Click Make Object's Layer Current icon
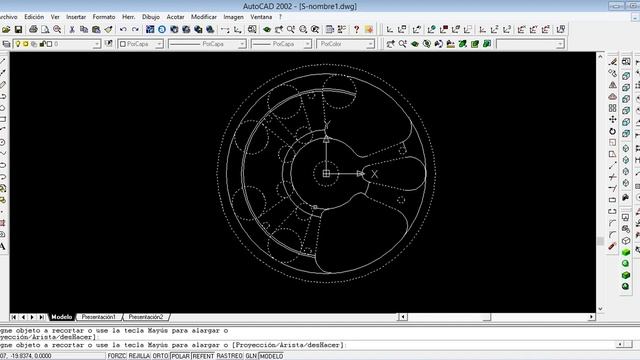The width and height of the screenshot is (640, 360). point(109,44)
